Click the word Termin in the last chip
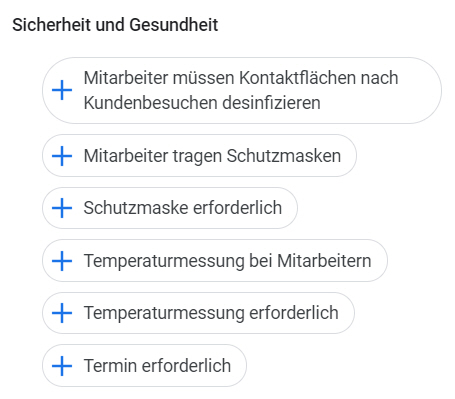The width and height of the screenshot is (455, 399). click(110, 366)
